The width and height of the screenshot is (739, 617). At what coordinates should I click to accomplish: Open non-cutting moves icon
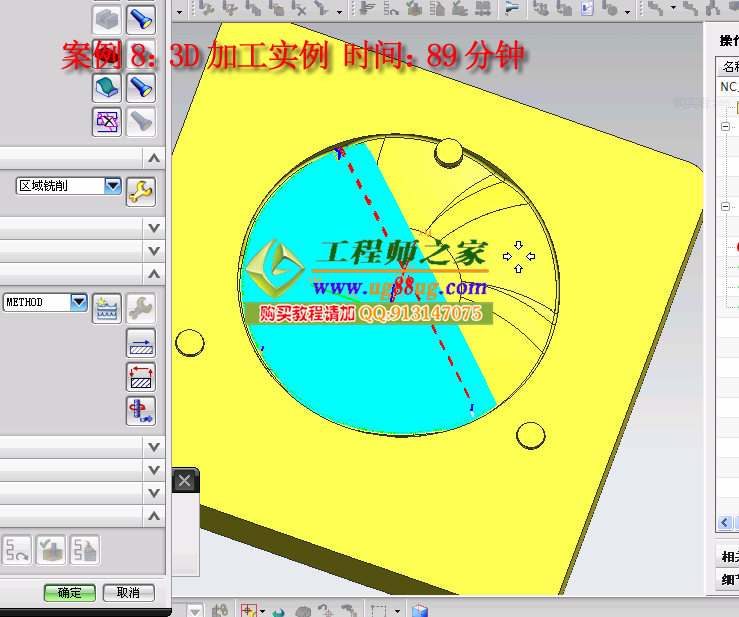coord(140,377)
